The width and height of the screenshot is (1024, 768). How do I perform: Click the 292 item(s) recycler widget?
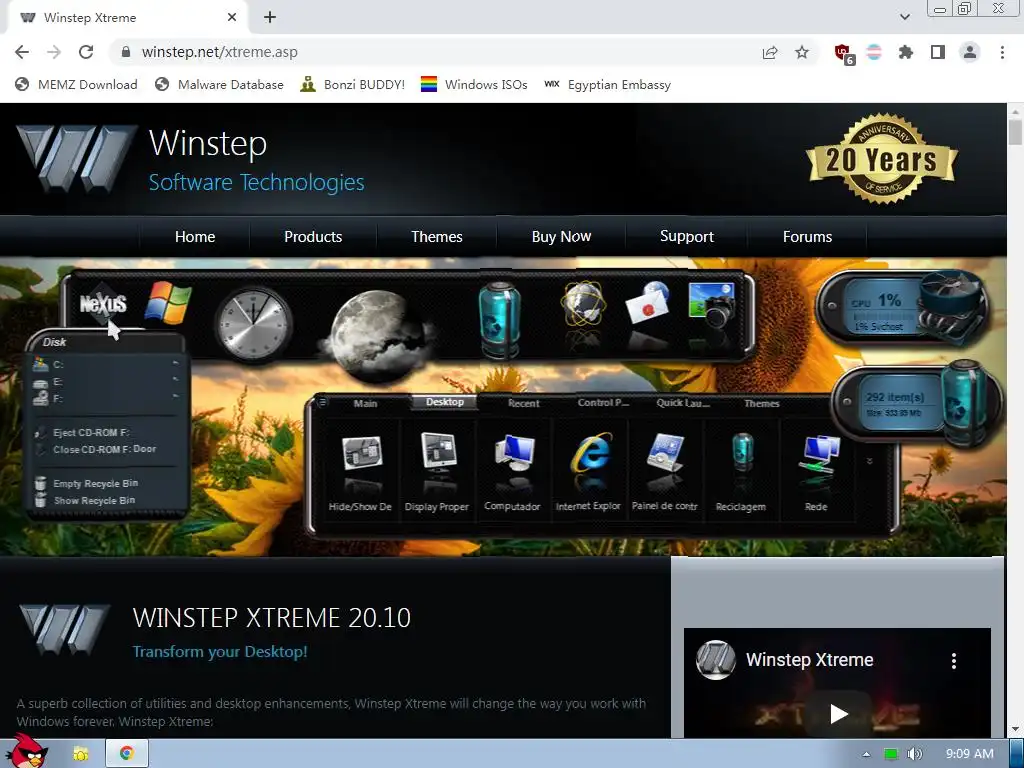tap(918, 404)
